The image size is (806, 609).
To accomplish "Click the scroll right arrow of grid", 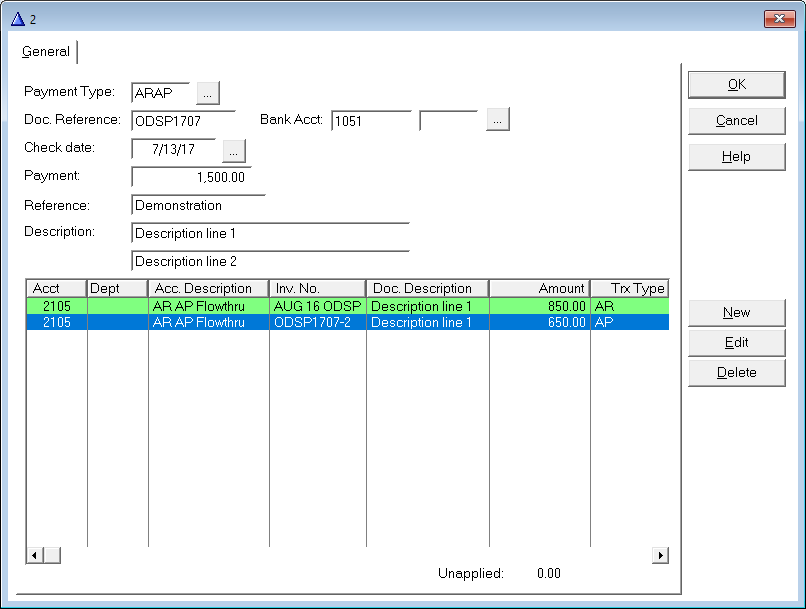I will [x=660, y=555].
